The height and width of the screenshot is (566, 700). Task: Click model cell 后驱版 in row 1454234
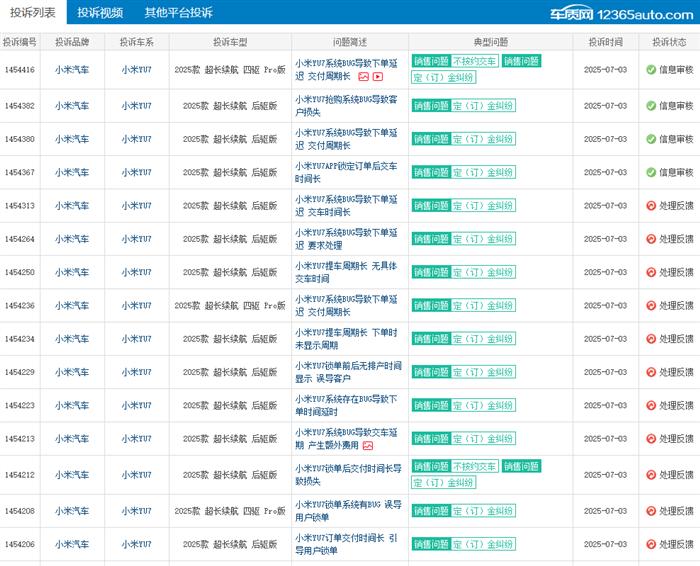coord(264,339)
